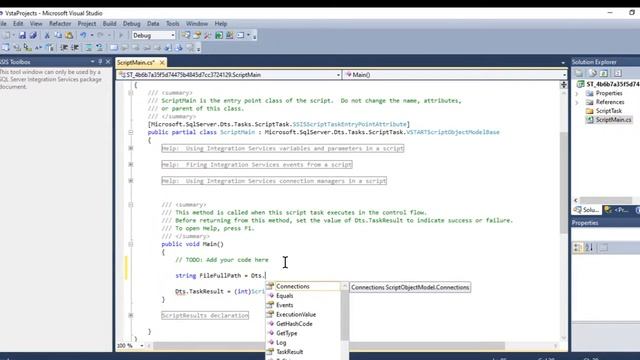Screen dimensions: 640x360
Task: Select the ScriptTask folder in Solution Explorer
Action: (x=609, y=111)
